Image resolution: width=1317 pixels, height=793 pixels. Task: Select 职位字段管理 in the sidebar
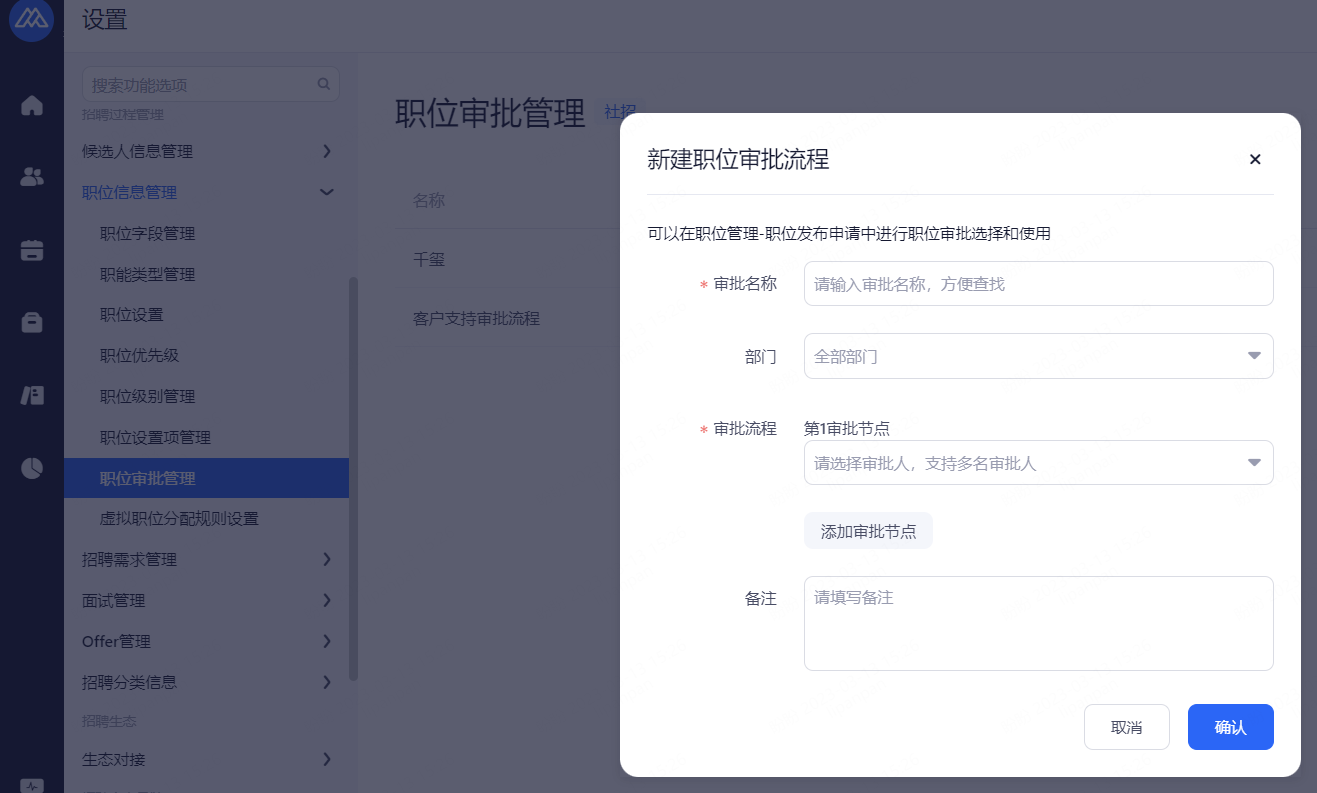[x=148, y=233]
